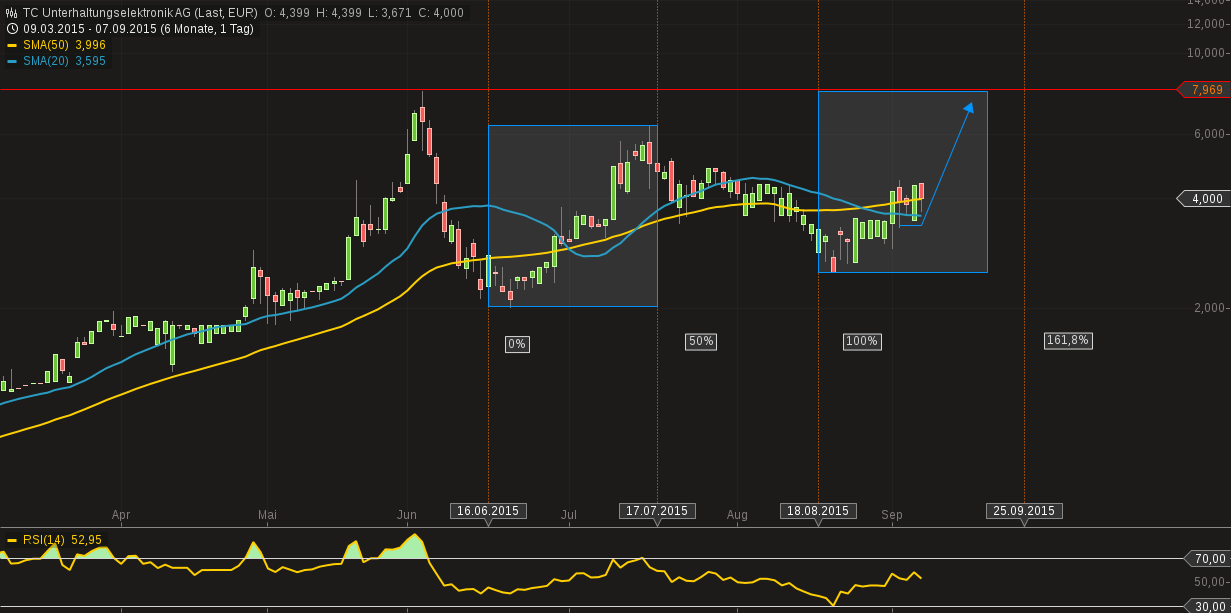Click the 10,000 price axis label
The width and height of the screenshot is (1231, 613).
point(1206,52)
